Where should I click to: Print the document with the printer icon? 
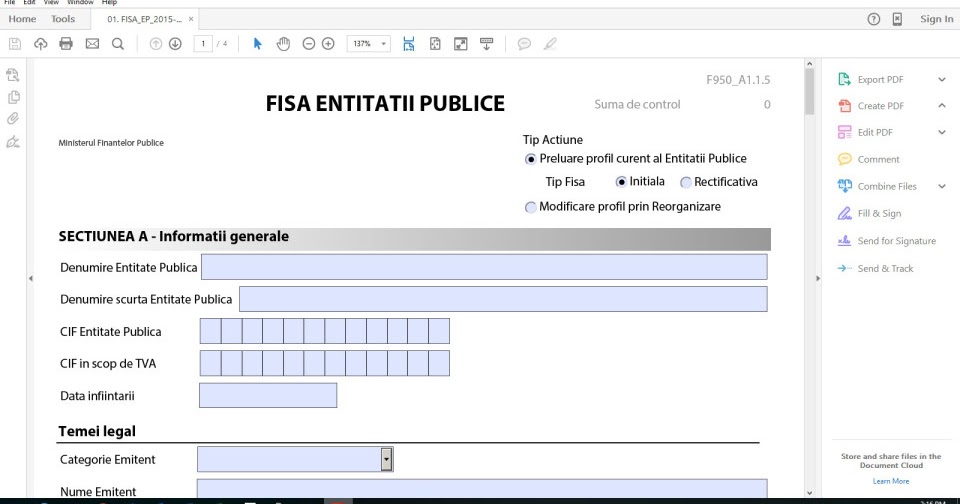coord(66,43)
